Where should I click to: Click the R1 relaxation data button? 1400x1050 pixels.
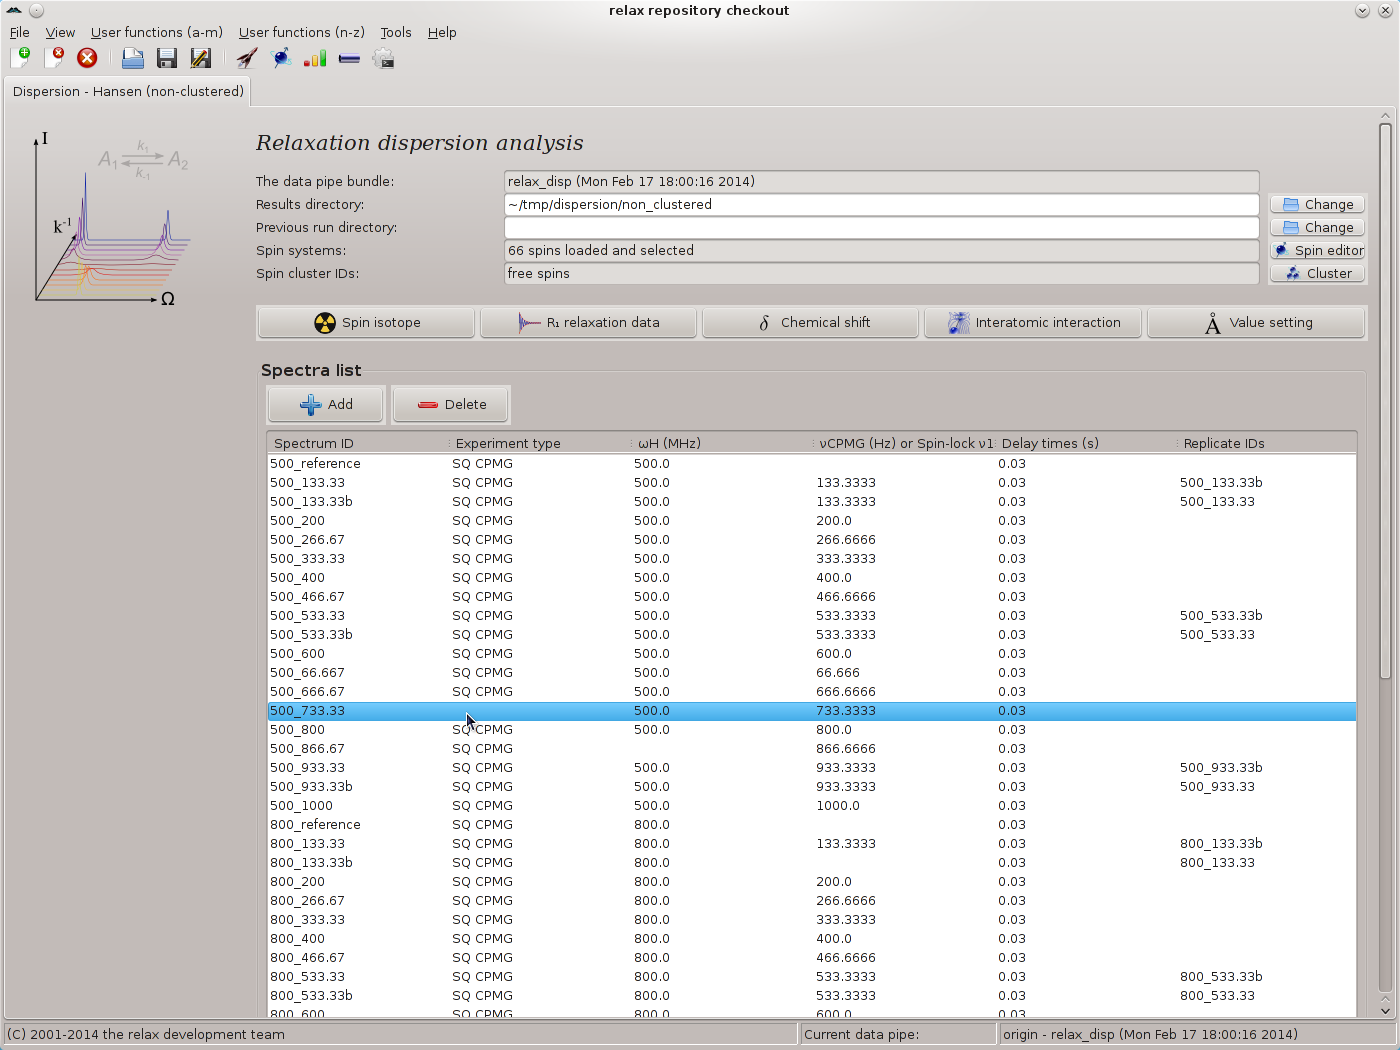[x=588, y=323]
